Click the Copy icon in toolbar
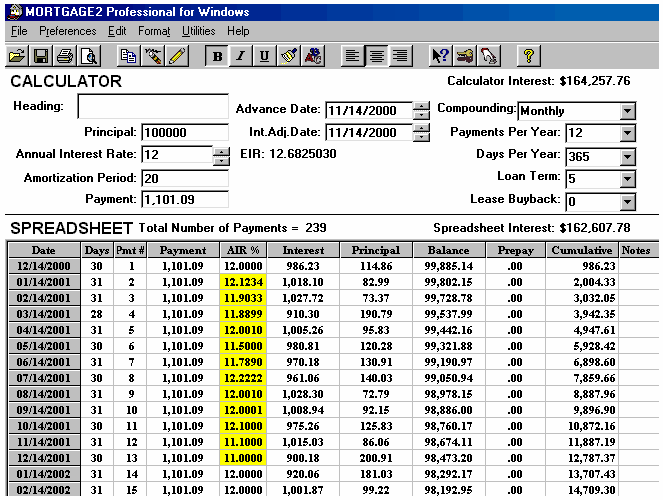This screenshot has height=500, width=663. pyautogui.click(x=129, y=56)
